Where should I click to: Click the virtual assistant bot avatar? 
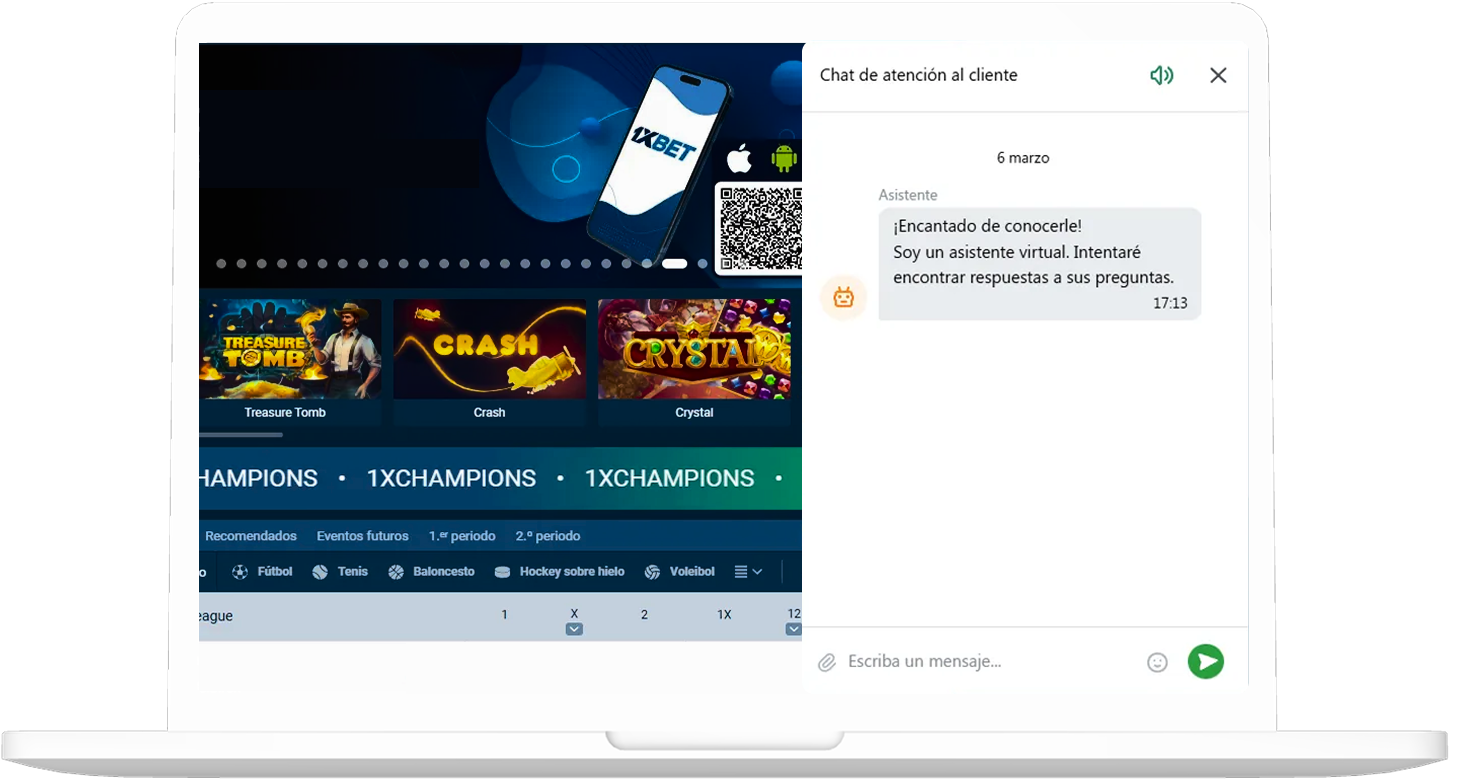pos(844,297)
